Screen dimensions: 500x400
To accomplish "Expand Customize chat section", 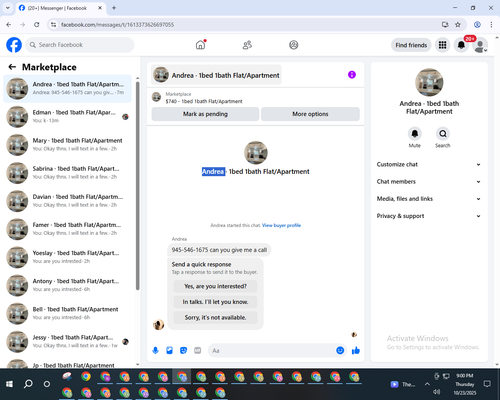I will click(429, 164).
